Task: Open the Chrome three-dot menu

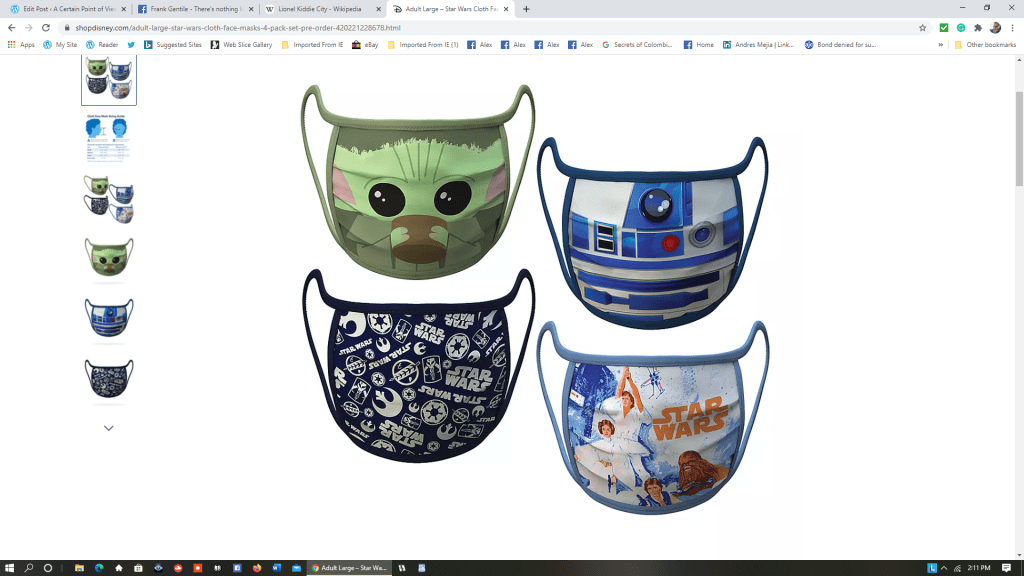Action: (x=1012, y=28)
